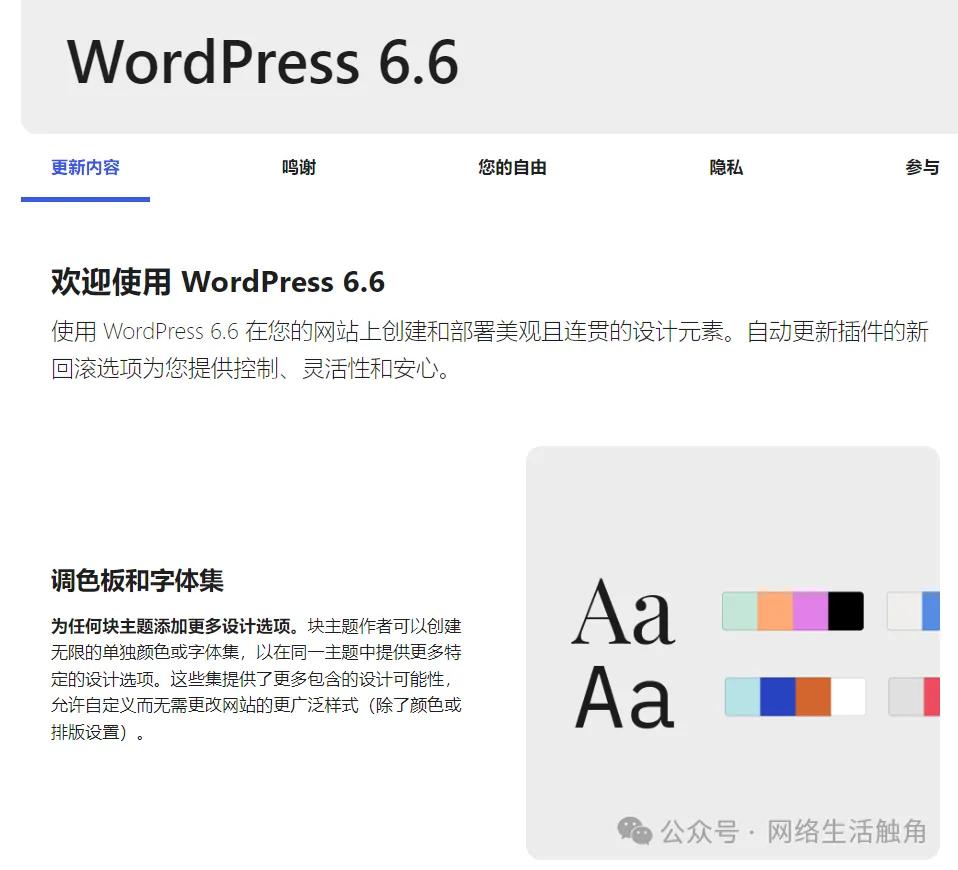Click the WordPress 6.6 page title

(x=262, y=63)
